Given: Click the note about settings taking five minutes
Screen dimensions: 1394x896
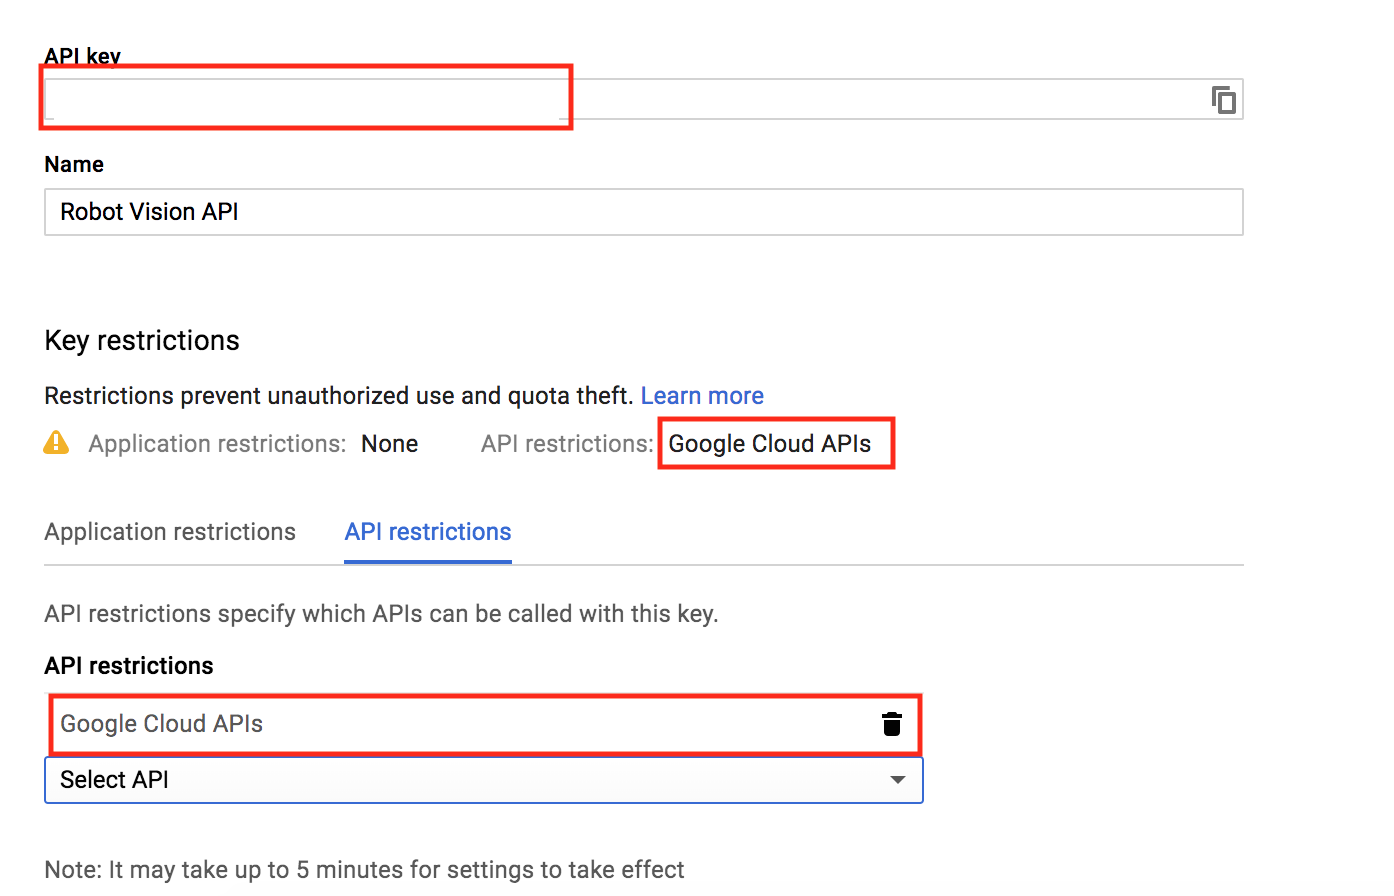Looking at the screenshot, I should (x=363, y=869).
